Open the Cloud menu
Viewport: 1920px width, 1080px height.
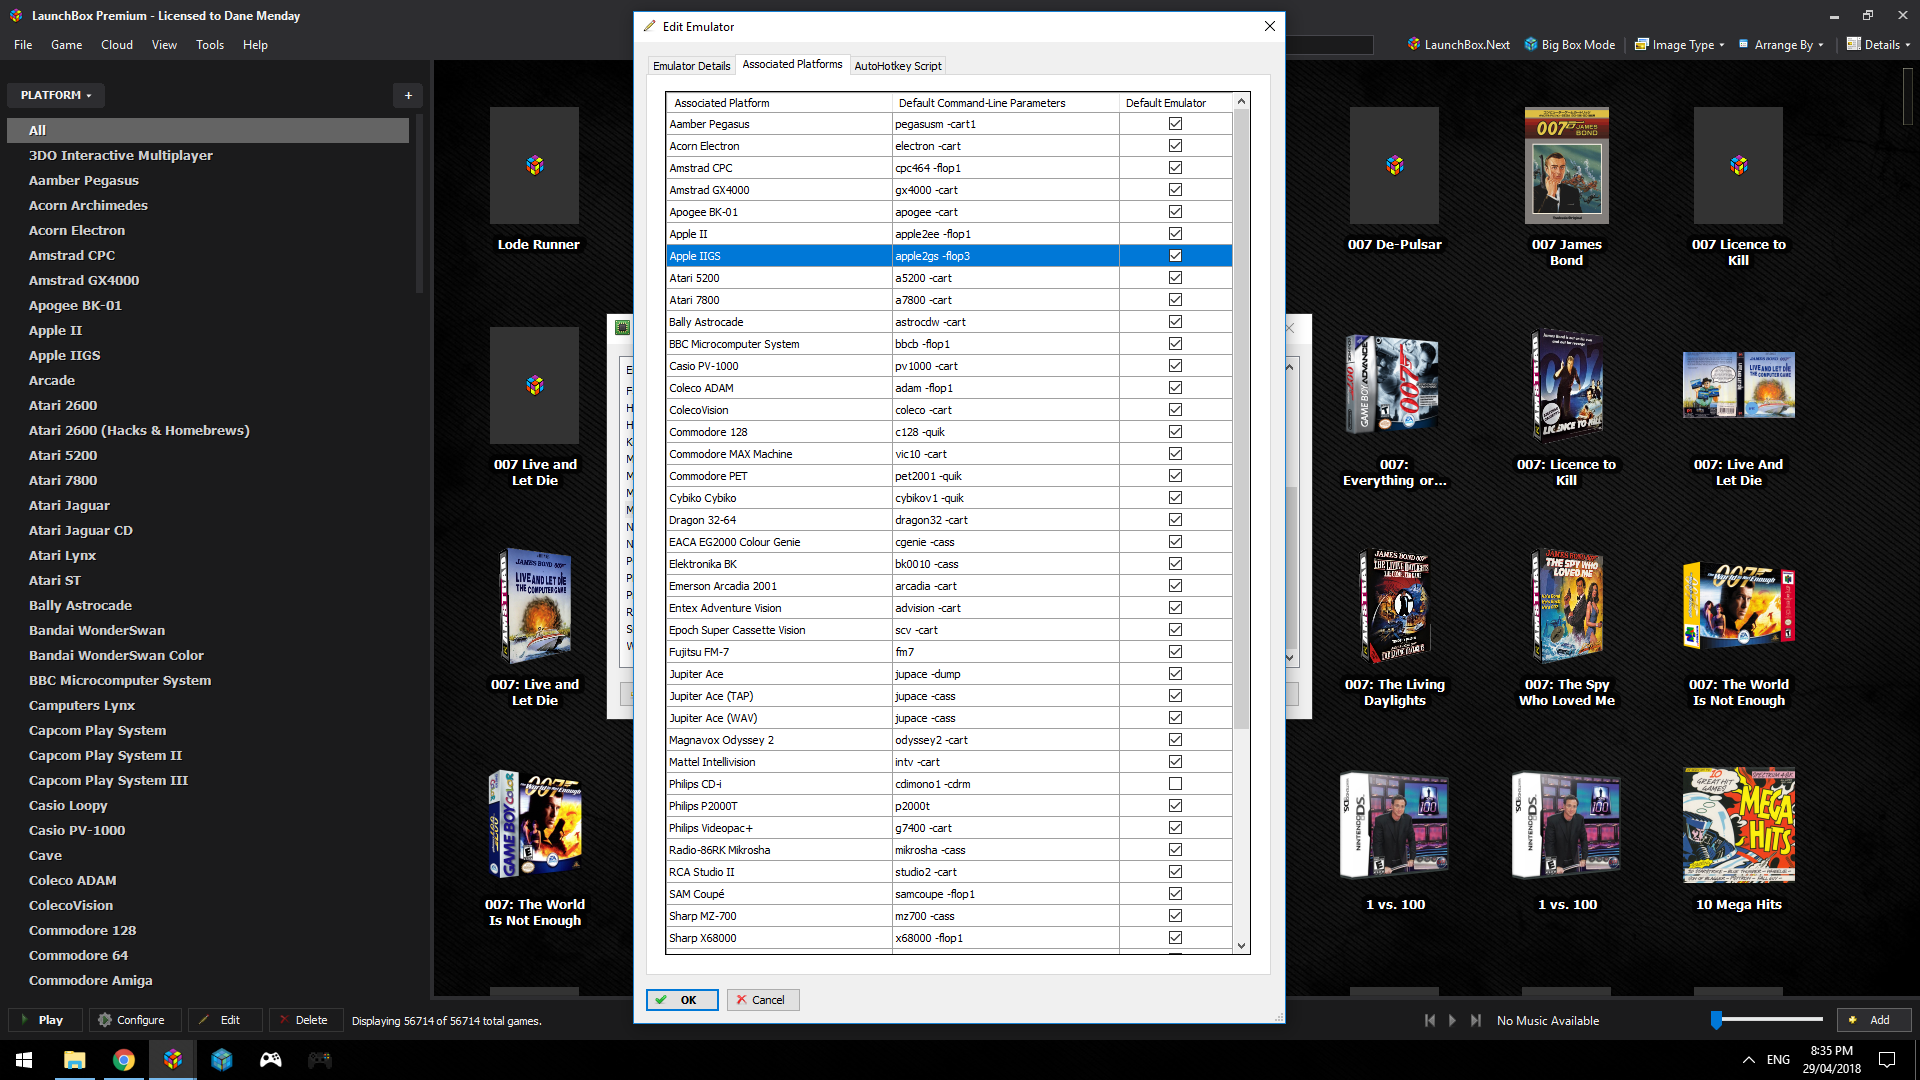coord(117,44)
